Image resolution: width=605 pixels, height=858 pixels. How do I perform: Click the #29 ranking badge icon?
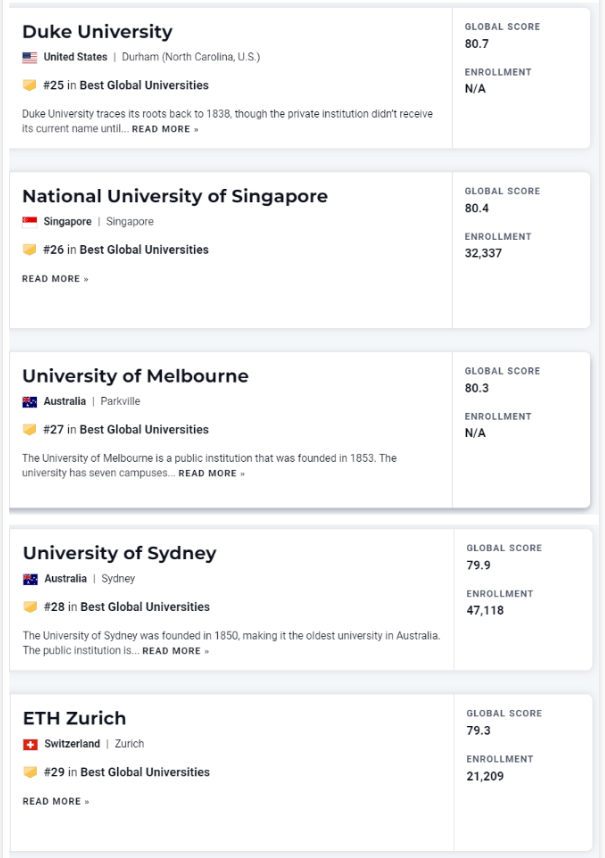click(x=30, y=772)
